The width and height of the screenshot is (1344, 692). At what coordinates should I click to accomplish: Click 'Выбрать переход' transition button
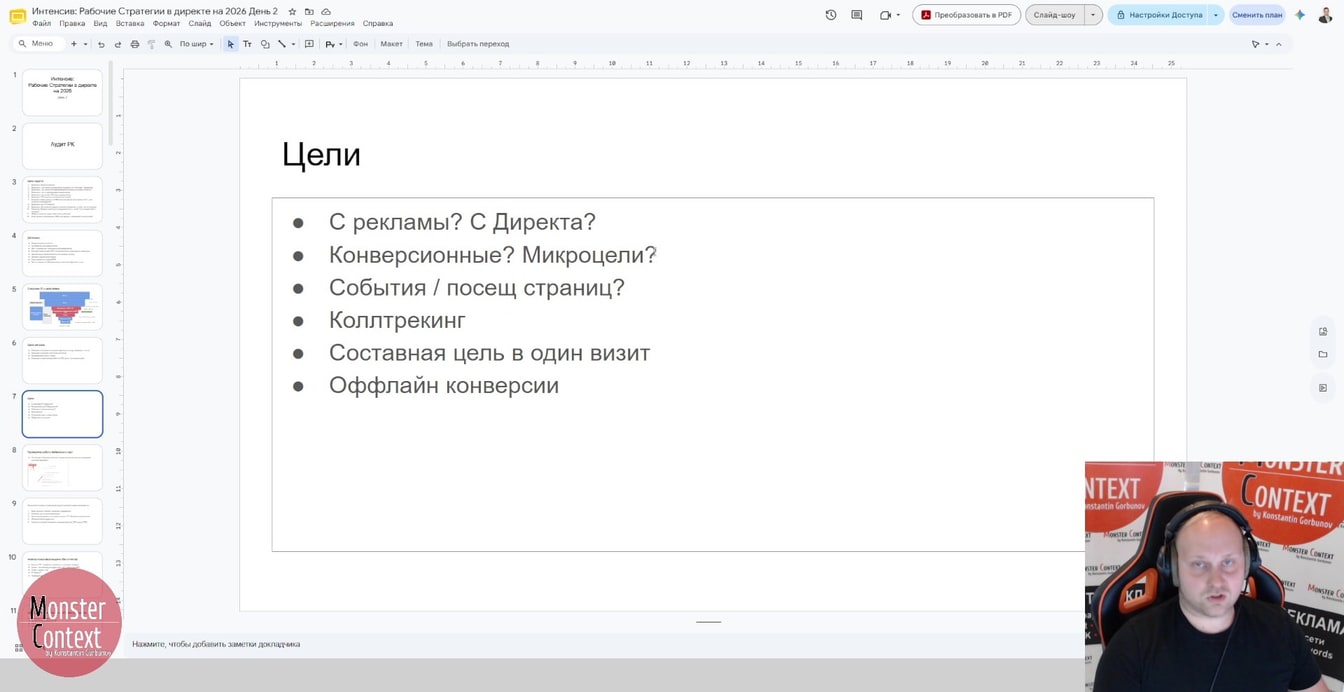[x=478, y=44]
